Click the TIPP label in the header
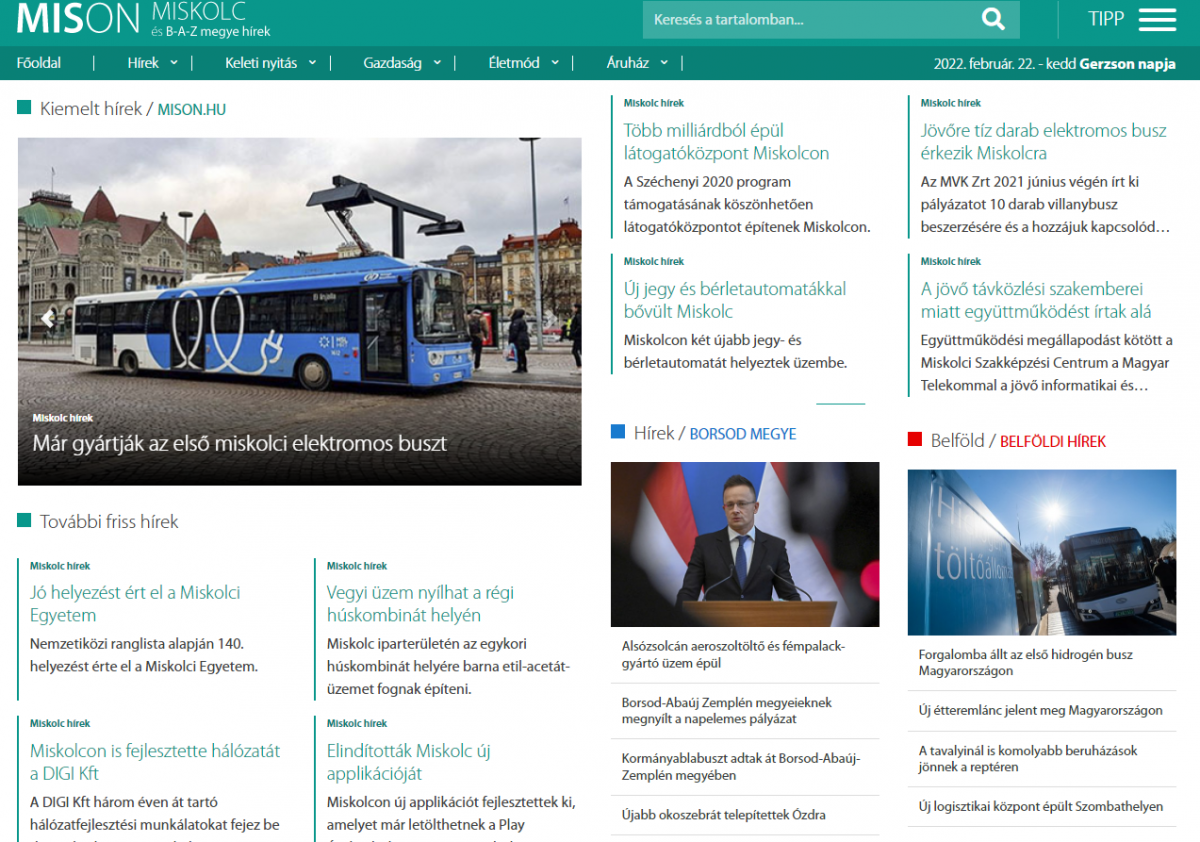Screen dimensions: 1200x842 tap(1105, 18)
